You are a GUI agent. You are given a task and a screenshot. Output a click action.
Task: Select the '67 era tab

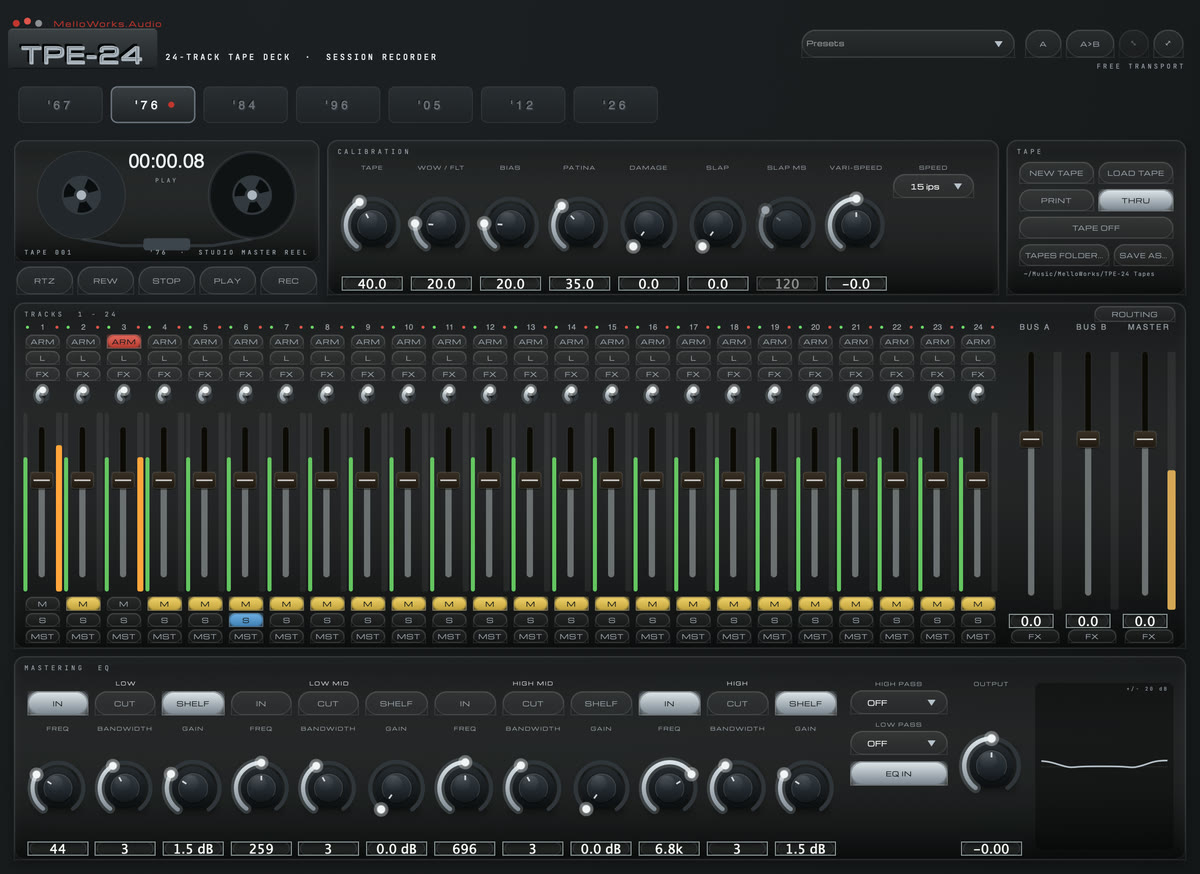point(60,105)
